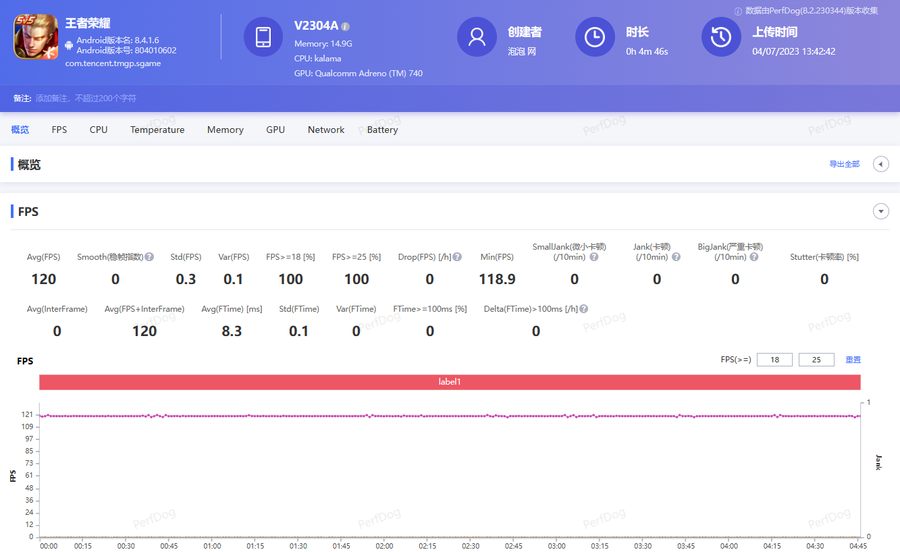Switch to the CPU tab

click(x=98, y=130)
